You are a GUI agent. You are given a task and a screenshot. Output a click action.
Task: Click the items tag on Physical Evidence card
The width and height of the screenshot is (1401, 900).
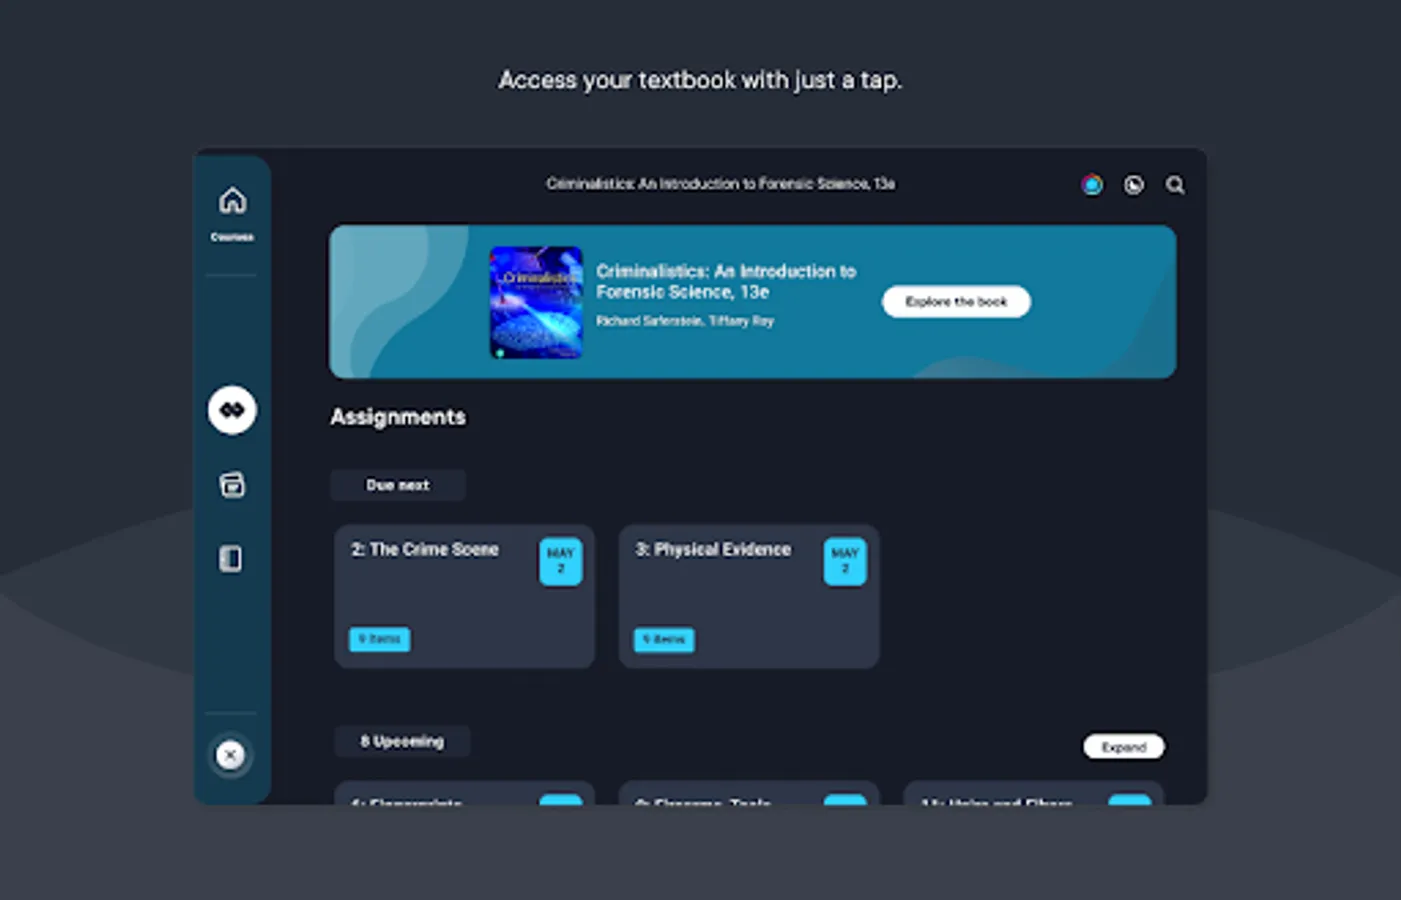point(664,639)
